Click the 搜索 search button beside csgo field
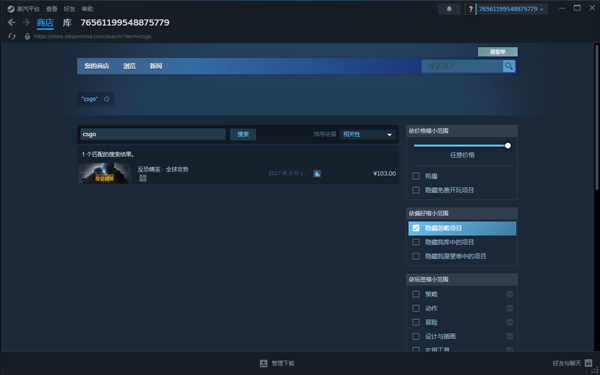600x375 pixels. pos(243,134)
